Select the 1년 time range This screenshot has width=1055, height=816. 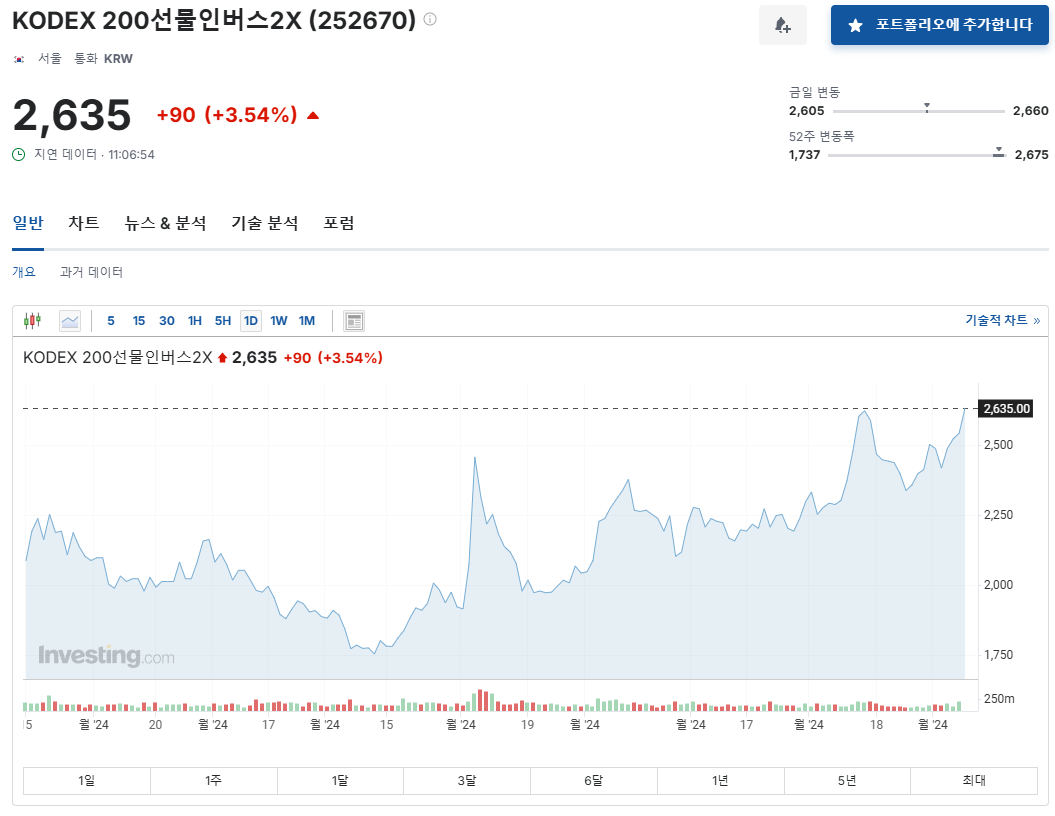[x=720, y=780]
